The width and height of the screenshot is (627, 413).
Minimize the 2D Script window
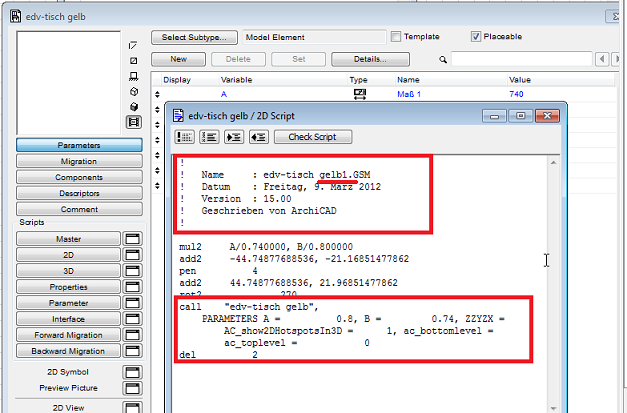[494, 116]
